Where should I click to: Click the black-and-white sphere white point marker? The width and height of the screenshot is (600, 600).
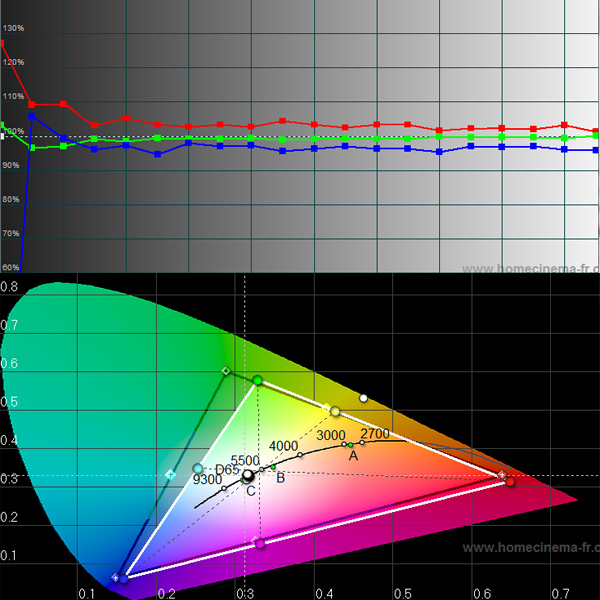click(x=248, y=476)
